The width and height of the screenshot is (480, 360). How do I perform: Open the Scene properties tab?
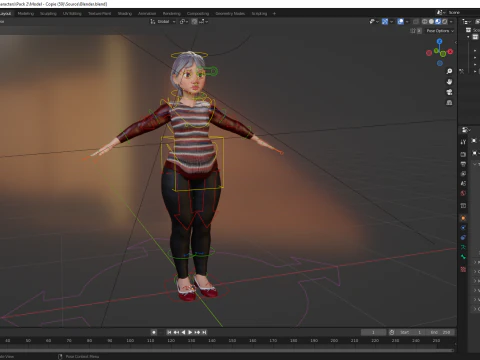point(463,183)
